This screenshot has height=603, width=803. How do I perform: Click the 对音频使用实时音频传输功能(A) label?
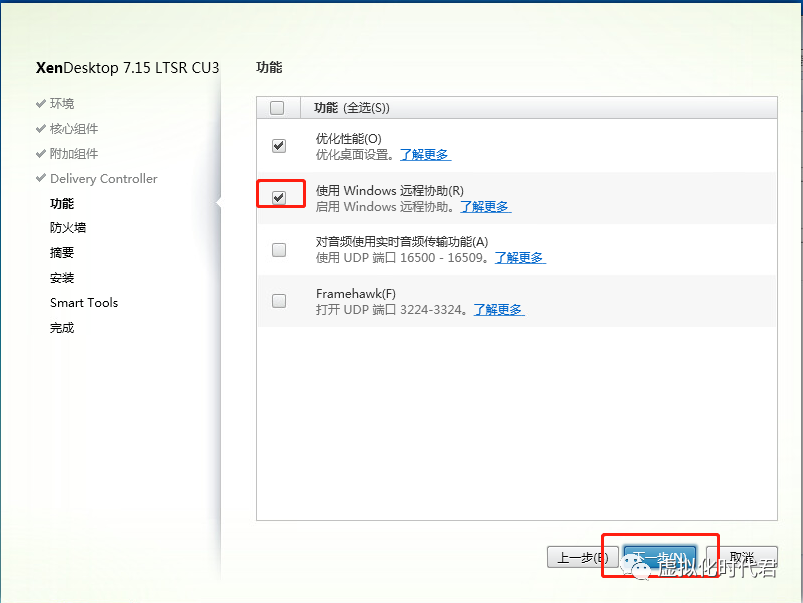(402, 242)
